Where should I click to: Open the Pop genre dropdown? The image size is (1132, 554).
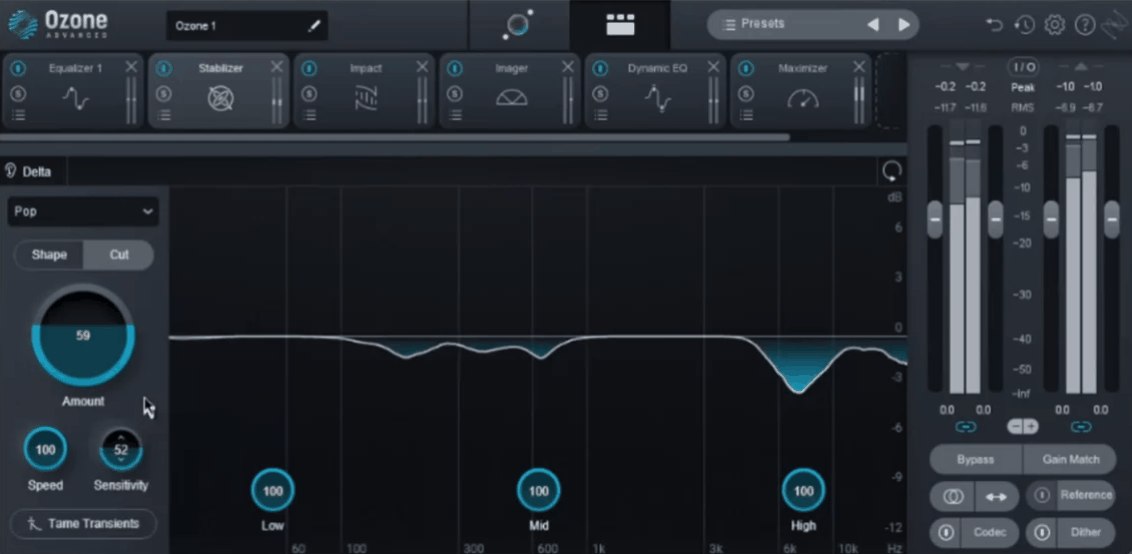coord(83,212)
